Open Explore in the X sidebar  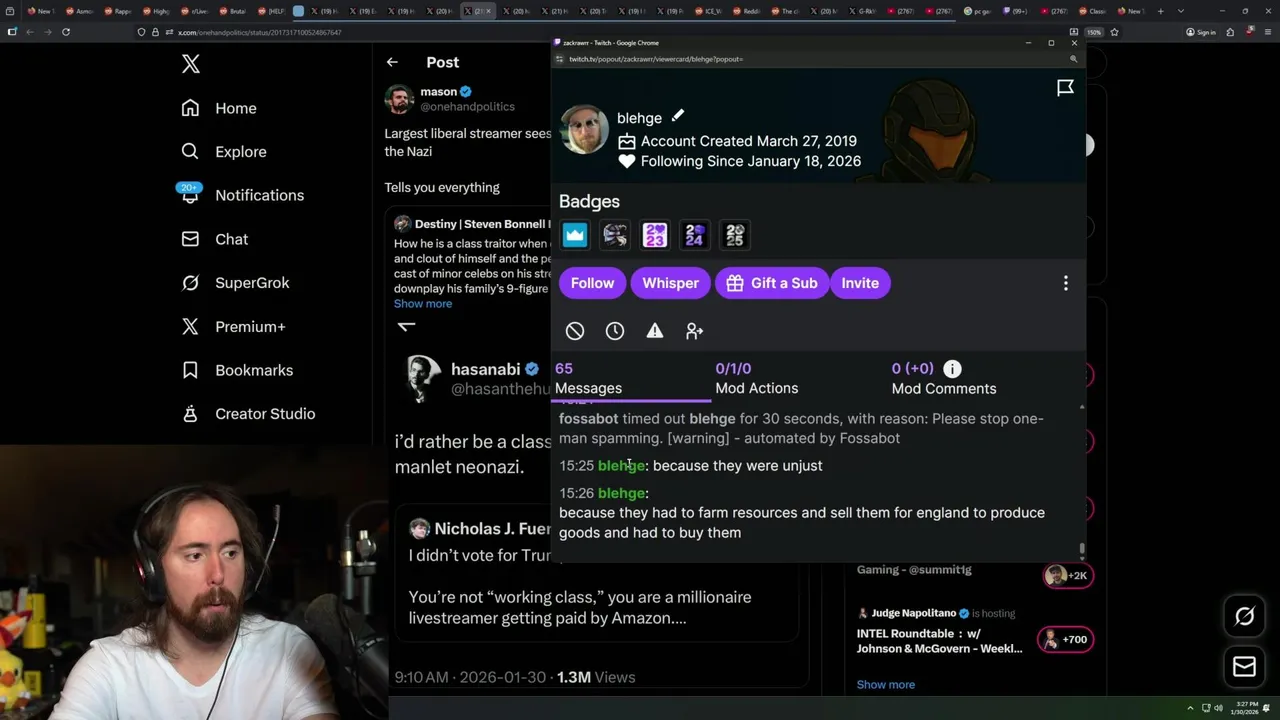point(224,152)
